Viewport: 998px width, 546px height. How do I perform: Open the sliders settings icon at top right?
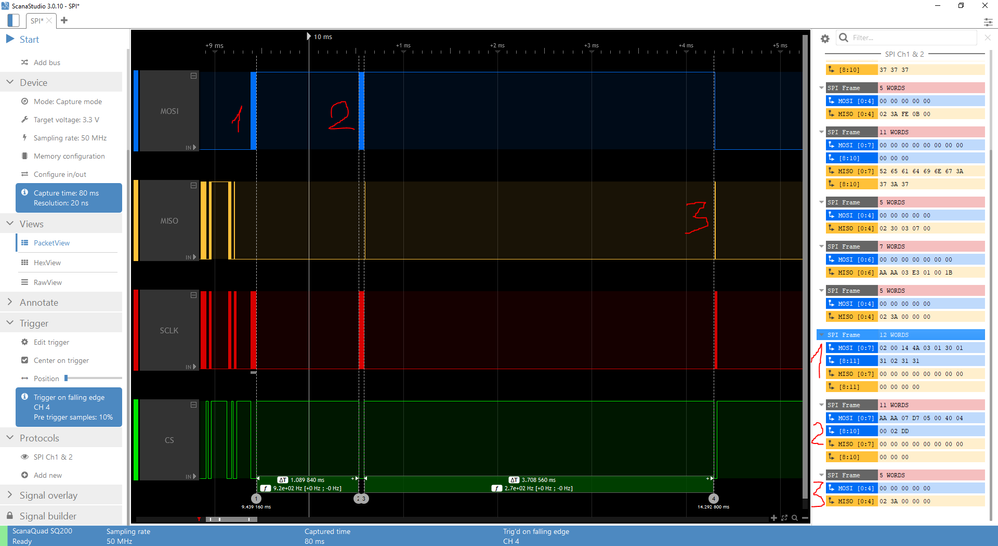[988, 22]
